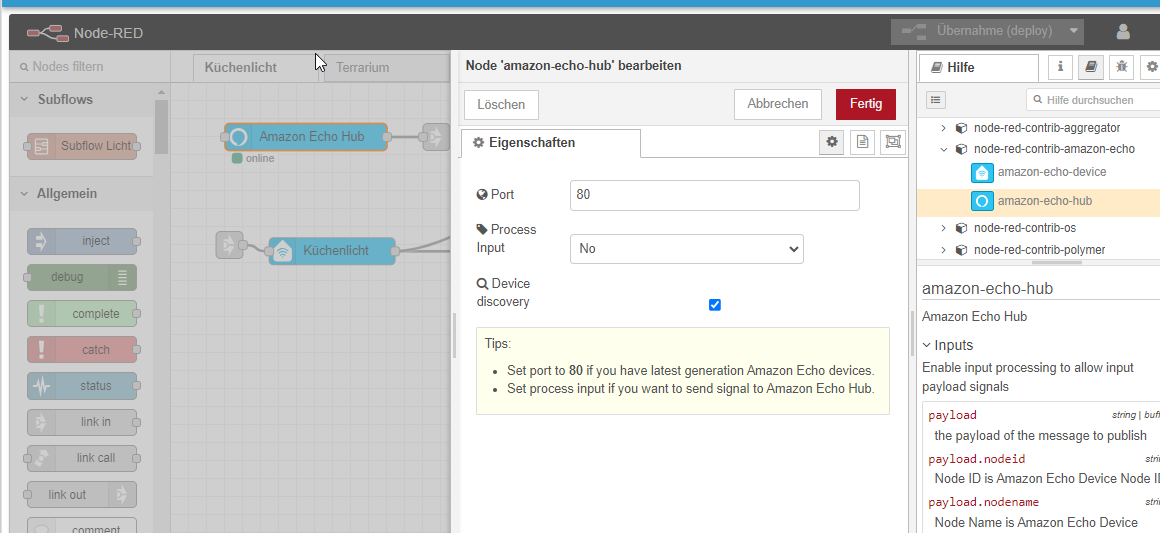The height and width of the screenshot is (533, 1160).
Task: Select the comment palette node
Action: click(x=81, y=526)
